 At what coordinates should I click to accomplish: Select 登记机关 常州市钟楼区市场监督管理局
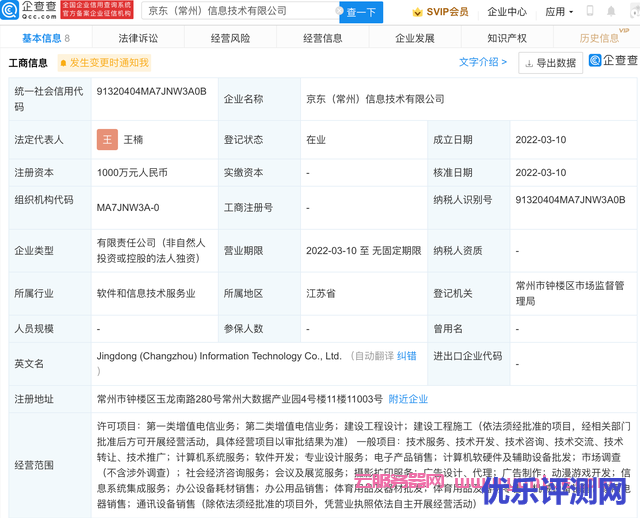point(570,293)
